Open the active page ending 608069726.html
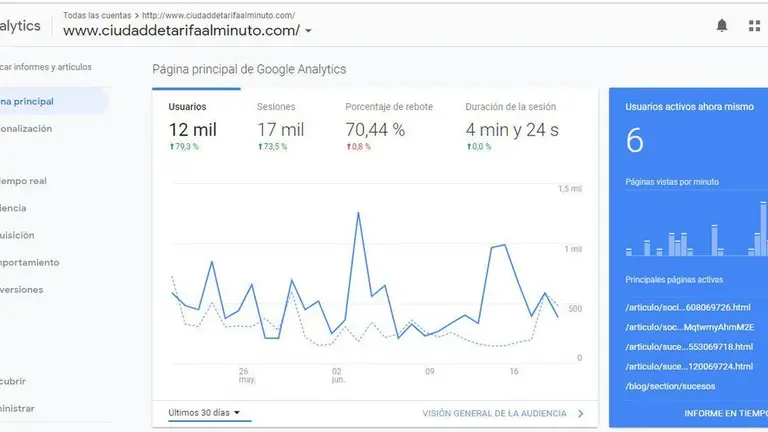Screen dimensions: 768x432 [688, 308]
